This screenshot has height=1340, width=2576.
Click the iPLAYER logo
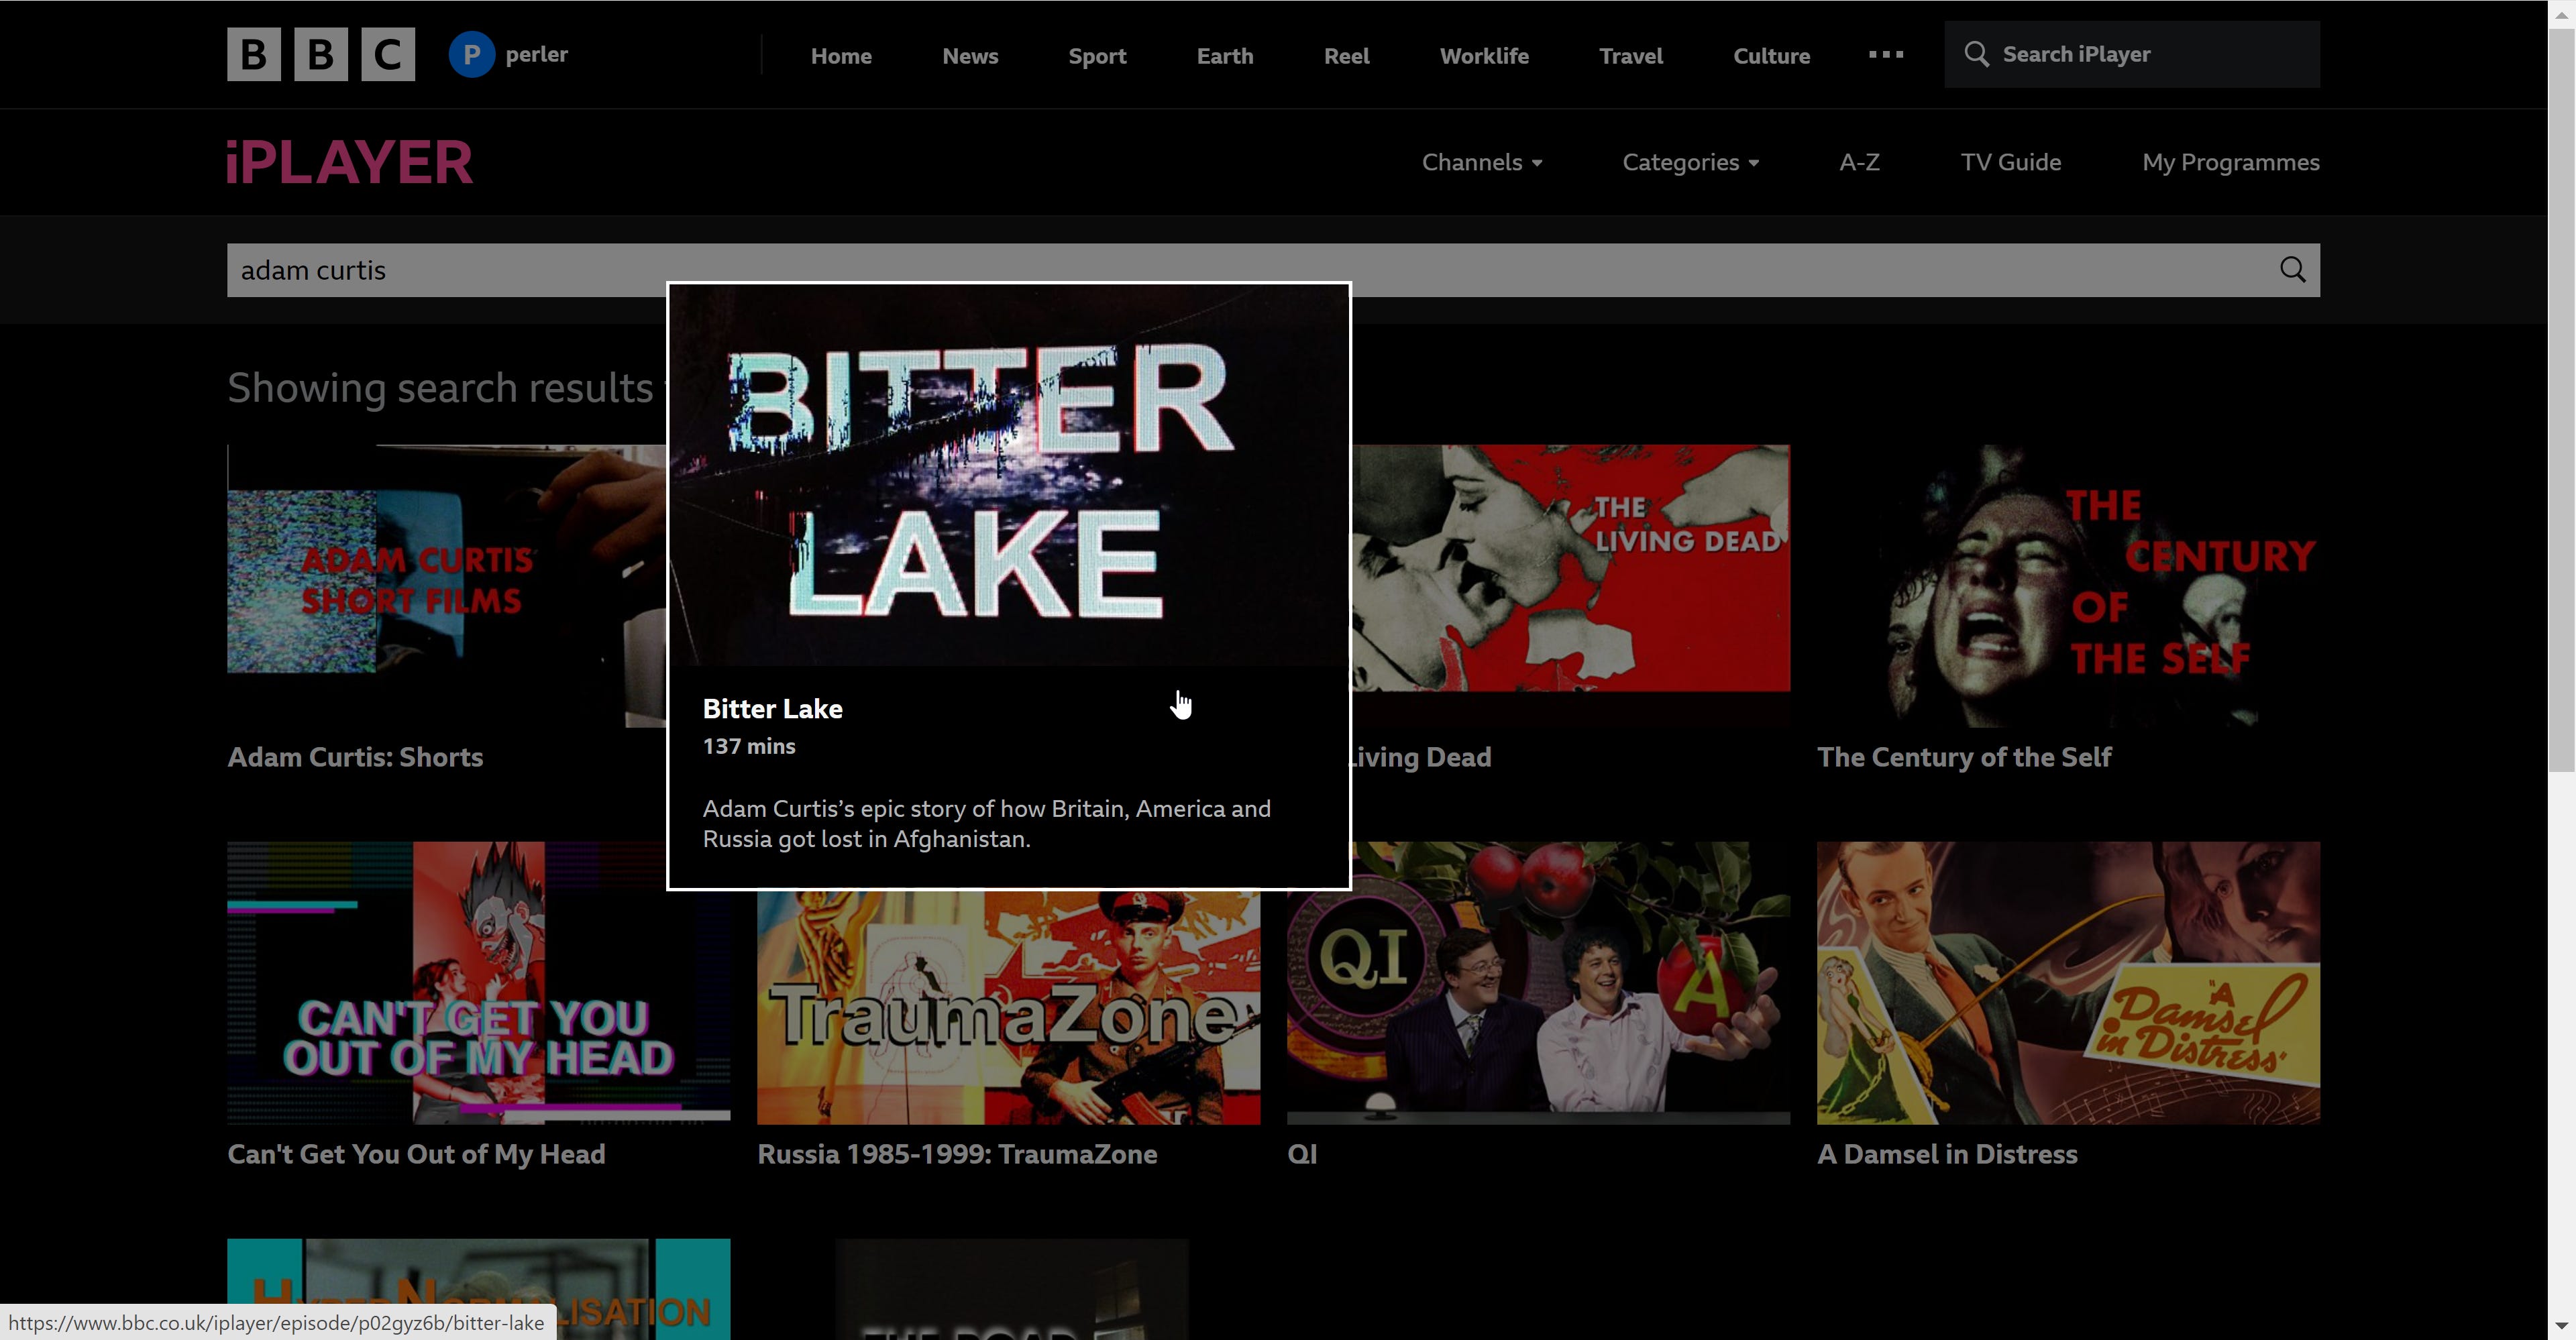click(349, 162)
